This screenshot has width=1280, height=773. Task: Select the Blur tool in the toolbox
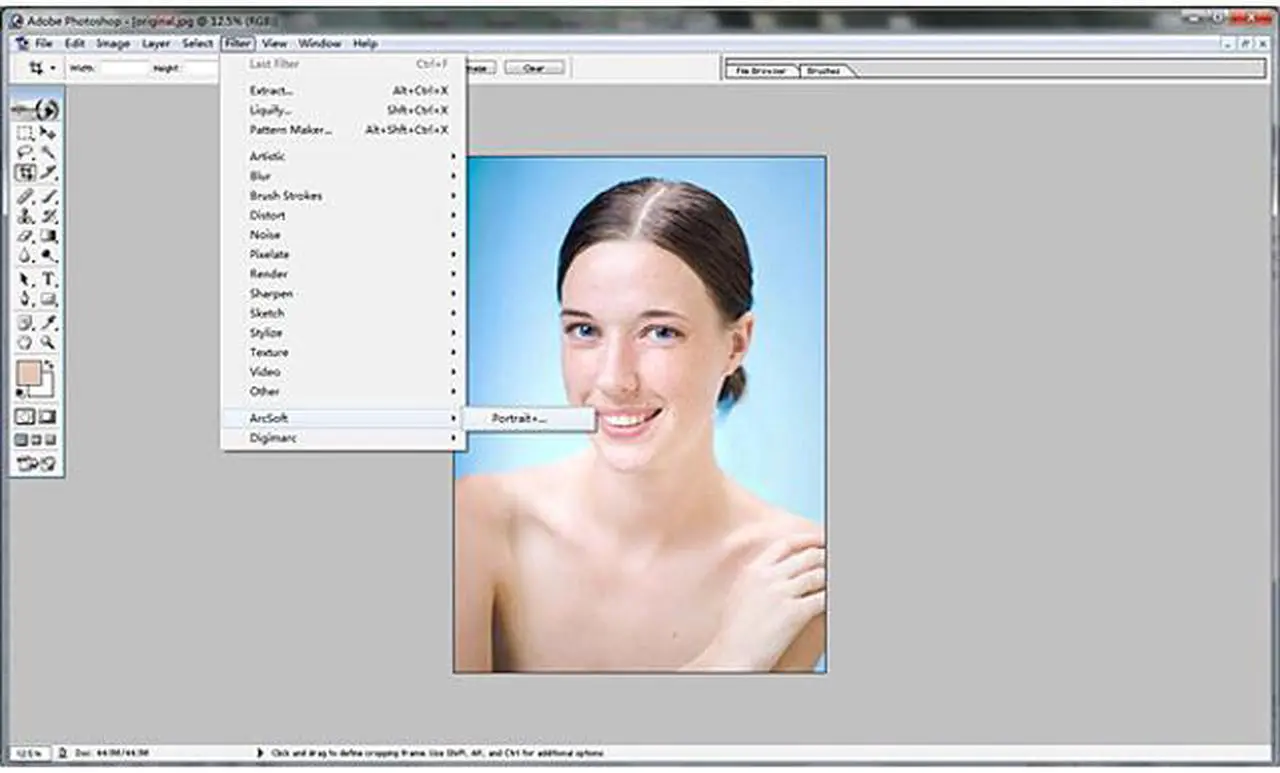click(26, 256)
